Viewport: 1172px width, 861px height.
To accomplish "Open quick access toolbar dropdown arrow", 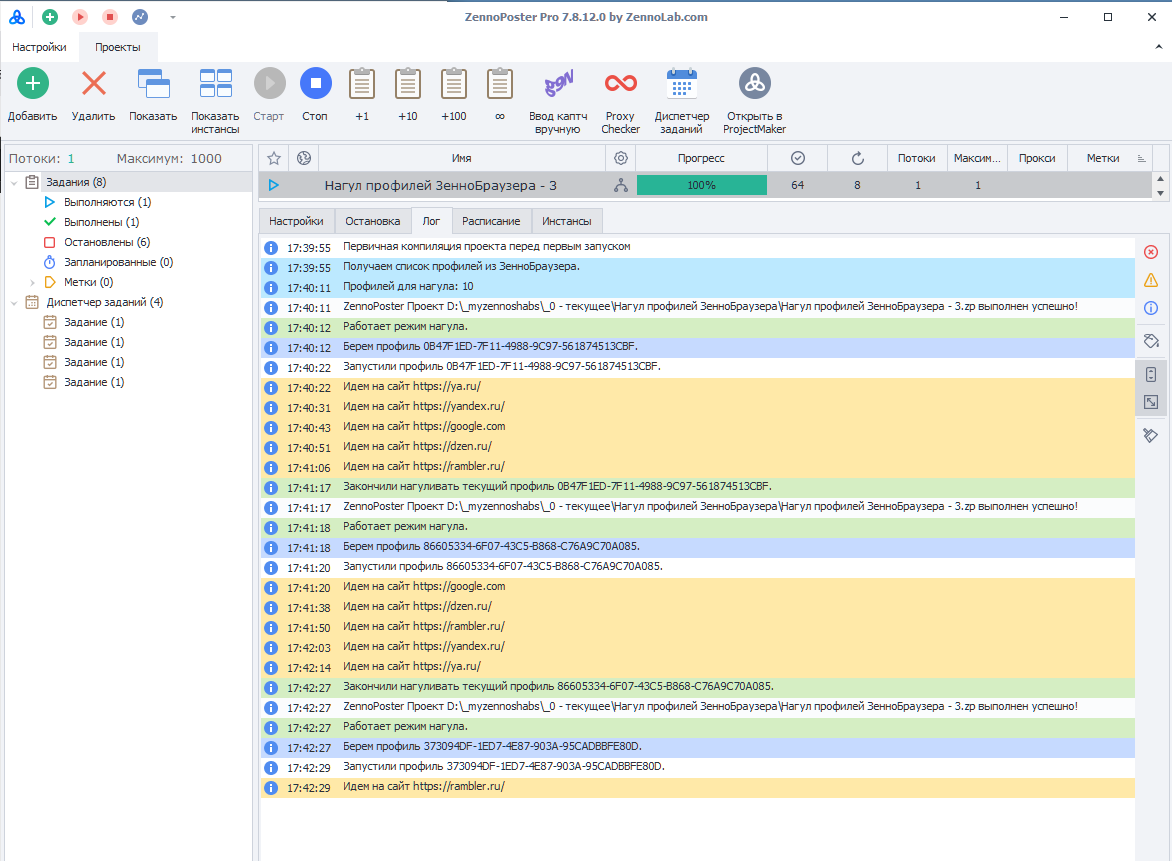I will click(x=173, y=17).
